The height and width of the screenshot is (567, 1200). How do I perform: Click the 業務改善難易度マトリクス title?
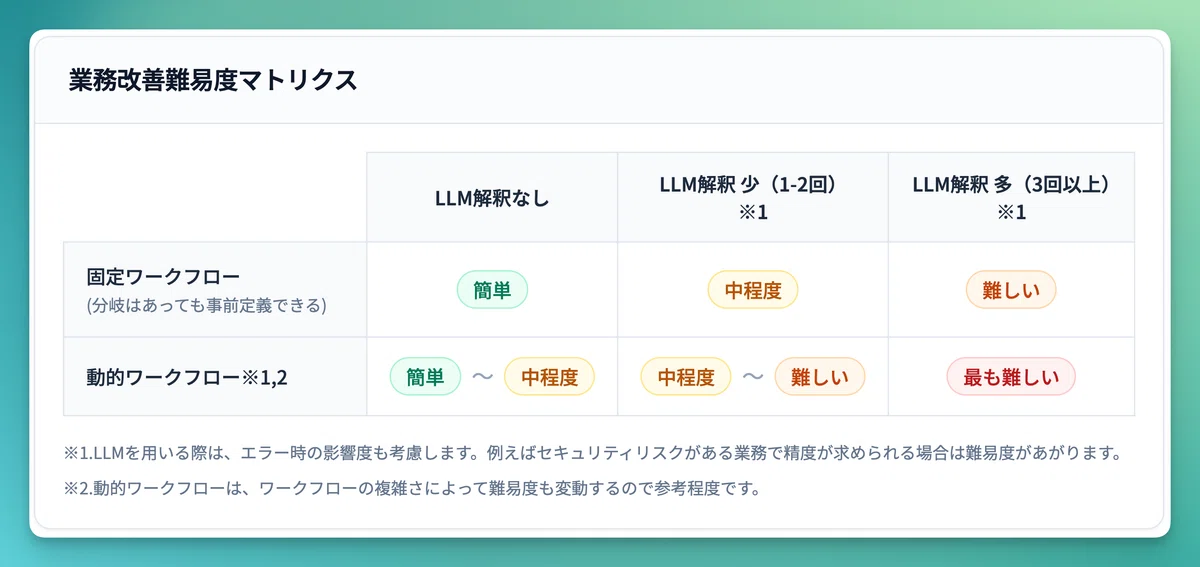[x=213, y=81]
